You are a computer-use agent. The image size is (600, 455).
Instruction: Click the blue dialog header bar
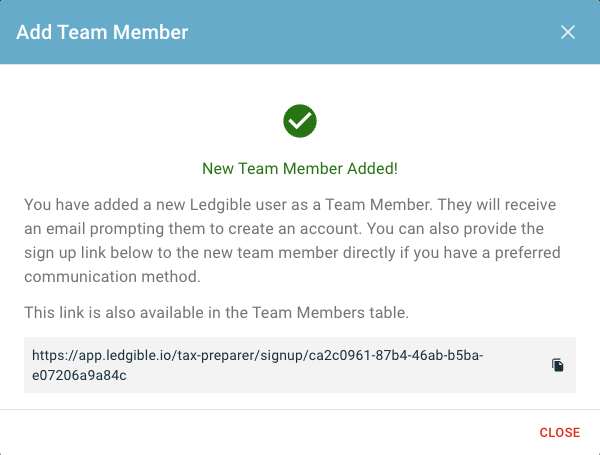[300, 32]
